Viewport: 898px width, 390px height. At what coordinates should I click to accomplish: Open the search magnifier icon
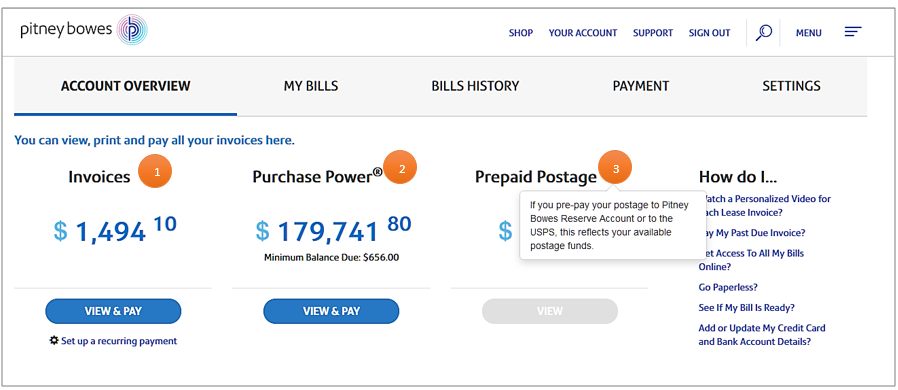763,33
